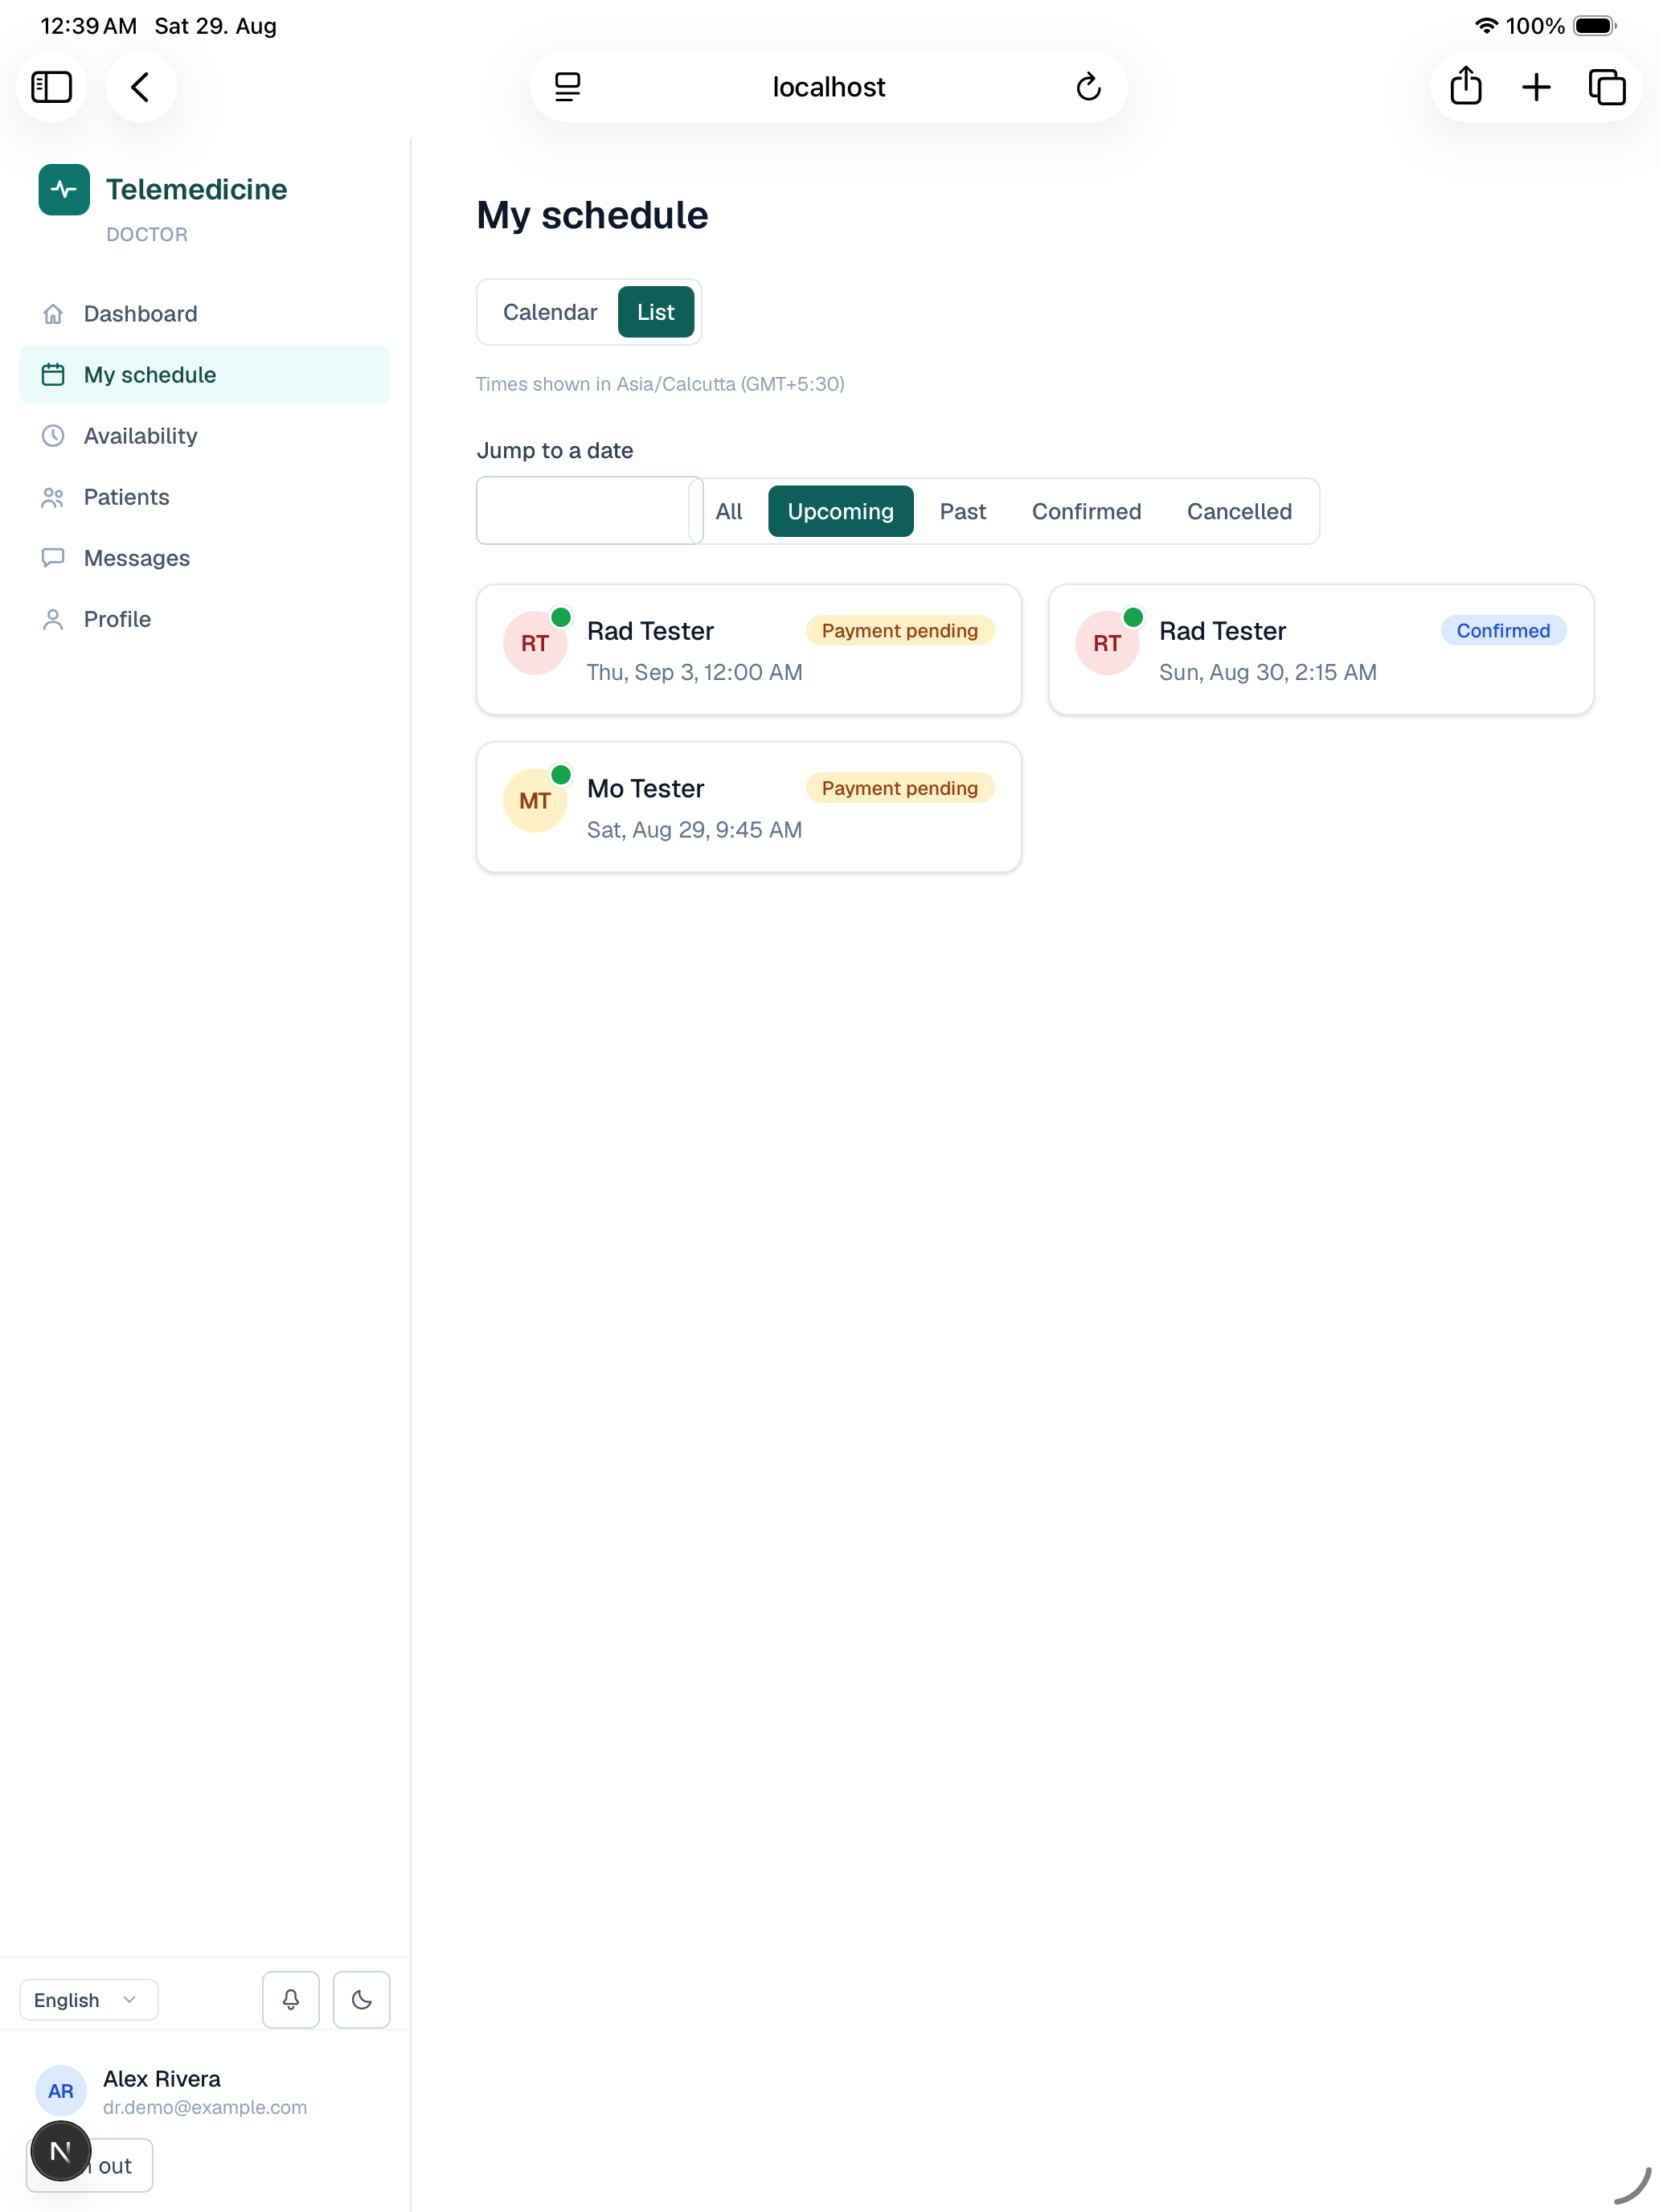Viewport: 1659px width, 2212px height.
Task: Open the Safari share sheet
Action: click(x=1465, y=87)
